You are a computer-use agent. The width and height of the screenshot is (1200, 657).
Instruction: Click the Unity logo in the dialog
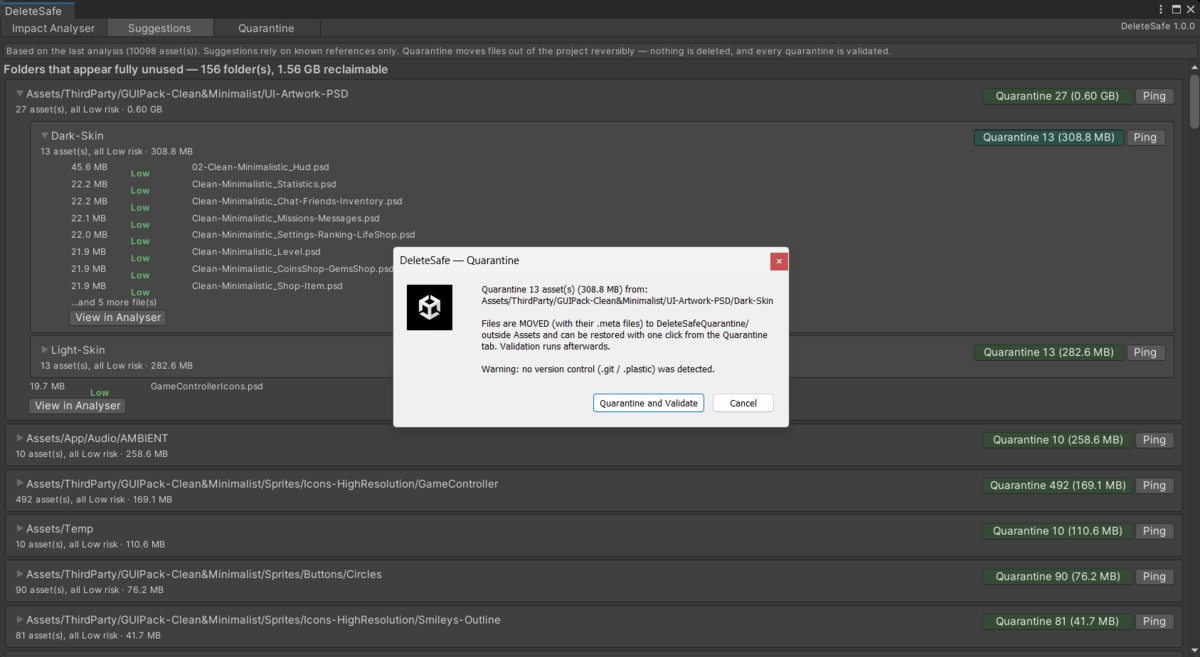pos(429,307)
